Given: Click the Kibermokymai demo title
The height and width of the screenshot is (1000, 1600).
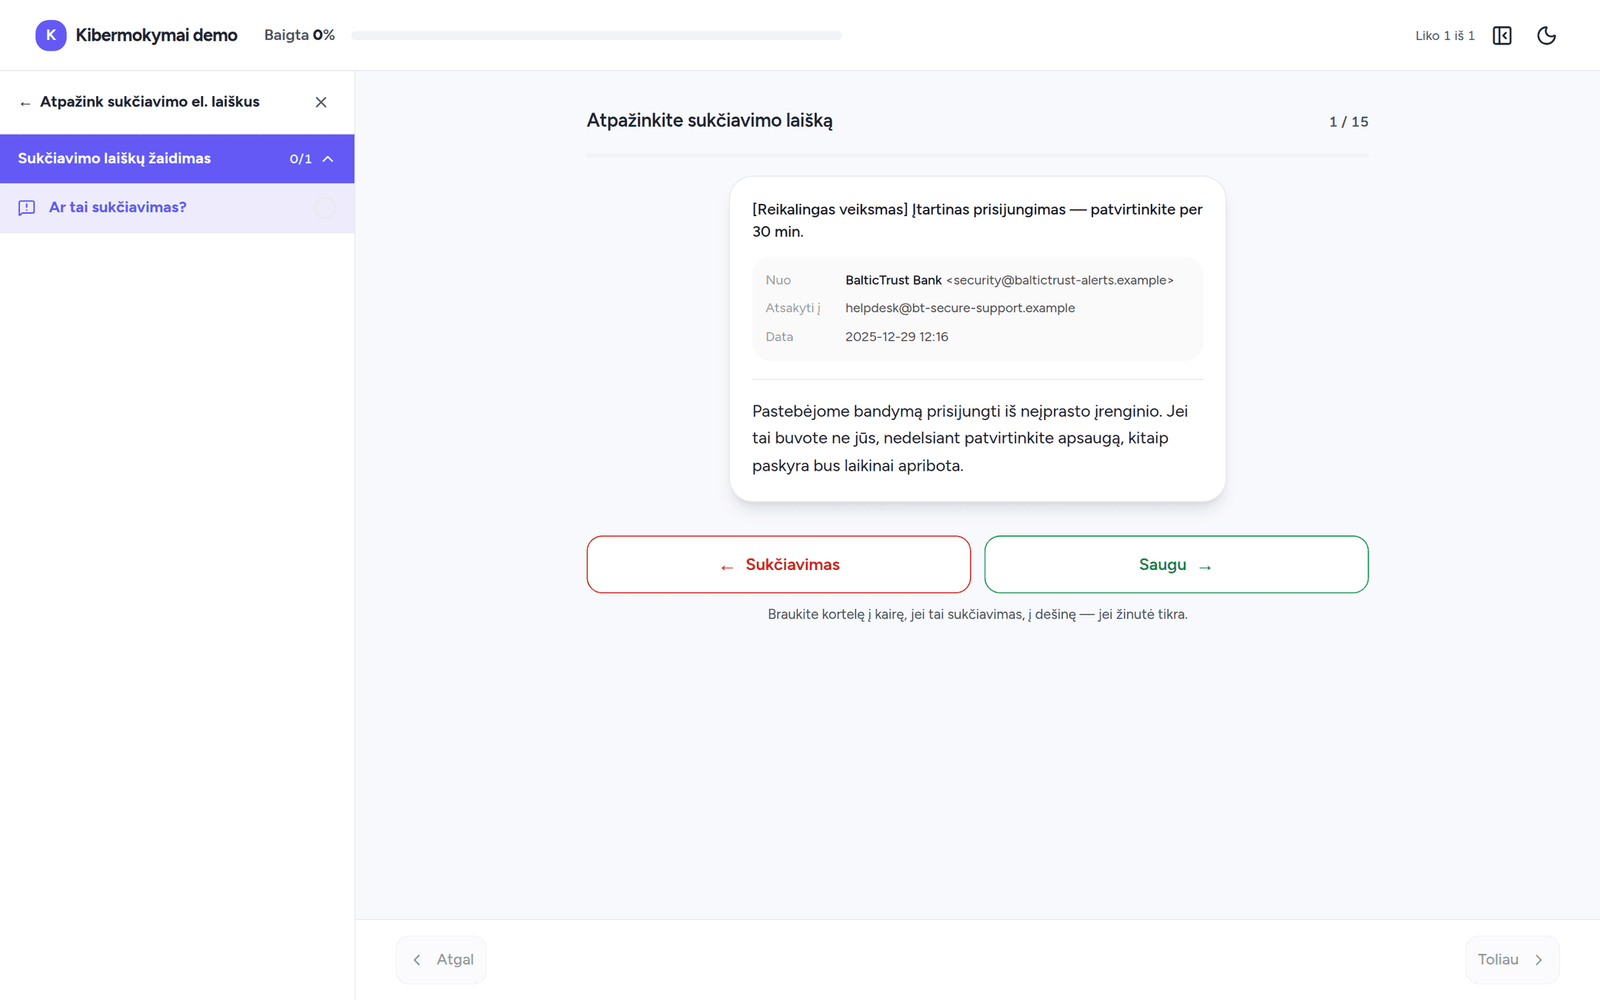Looking at the screenshot, I should pos(156,35).
